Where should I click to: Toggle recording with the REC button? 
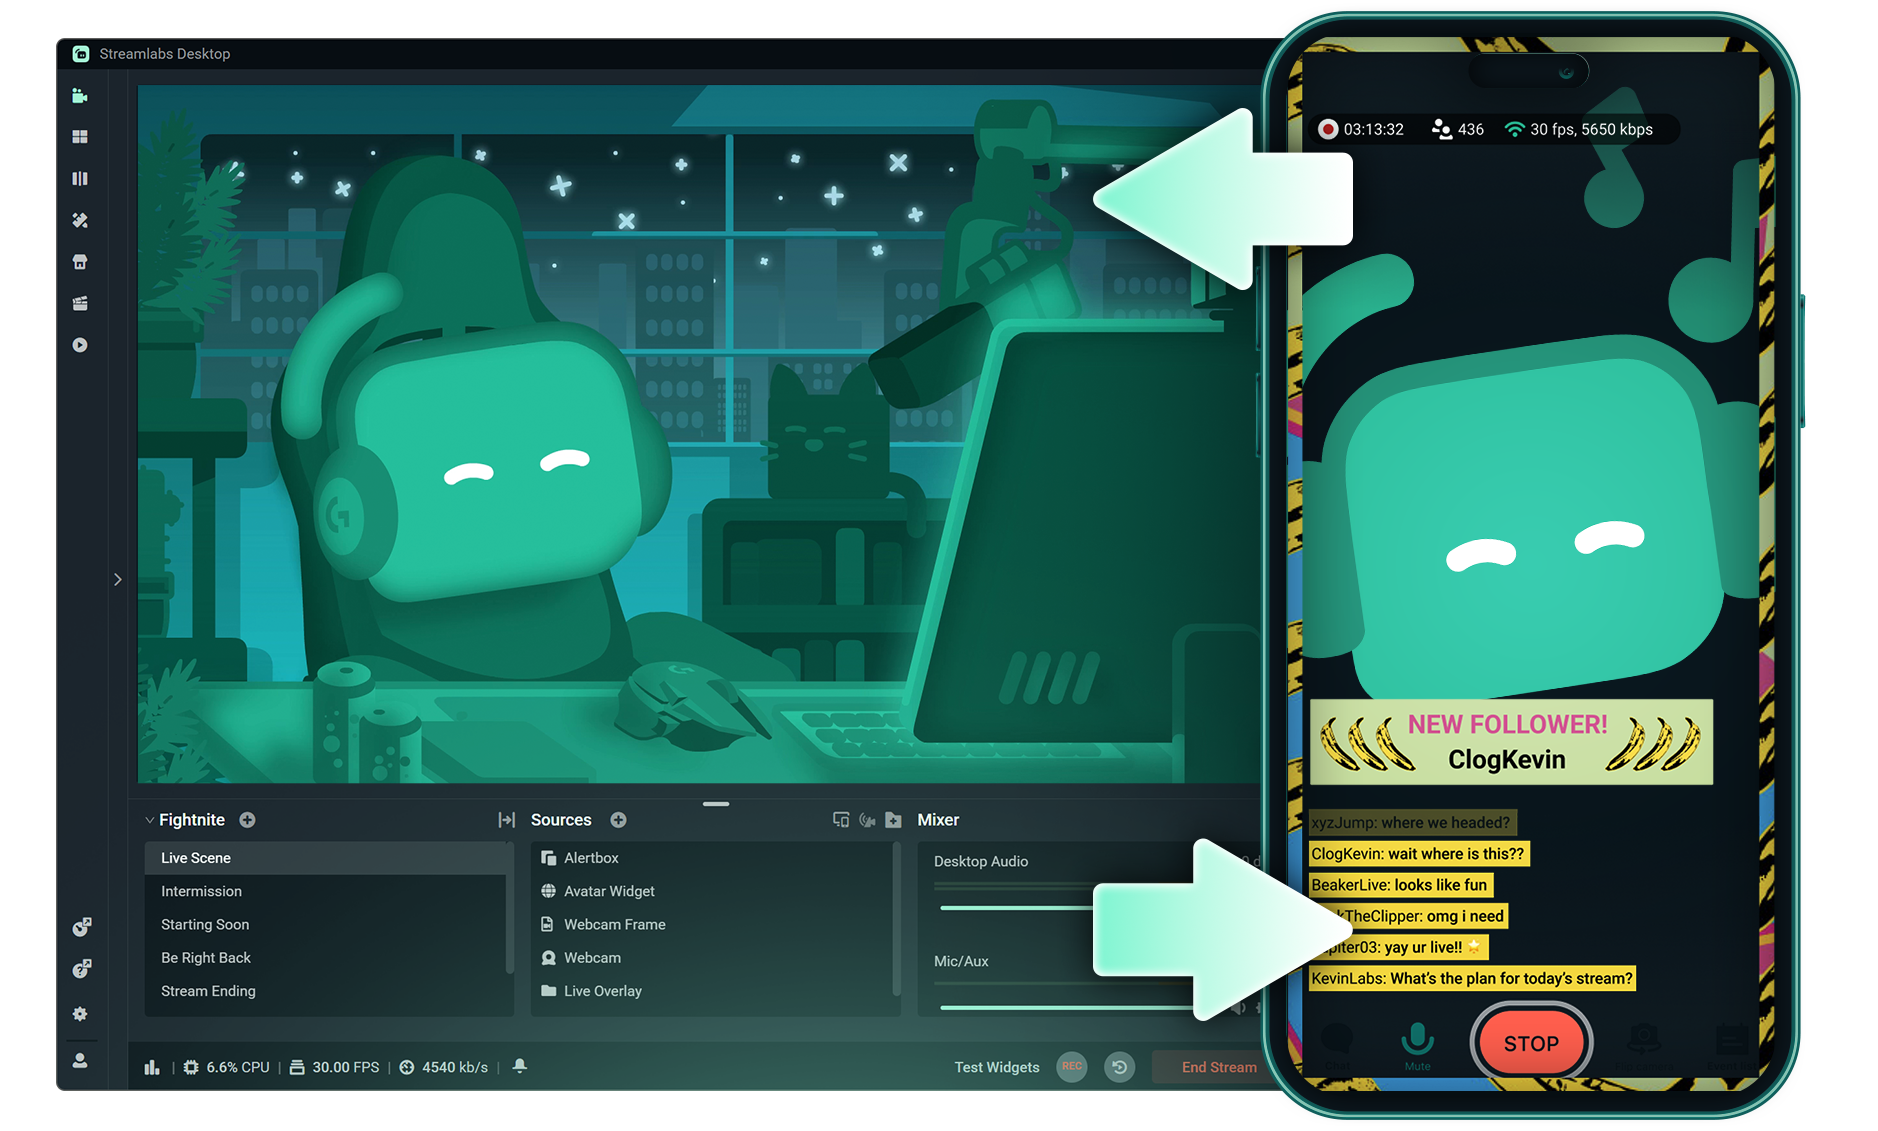coord(1071,1067)
